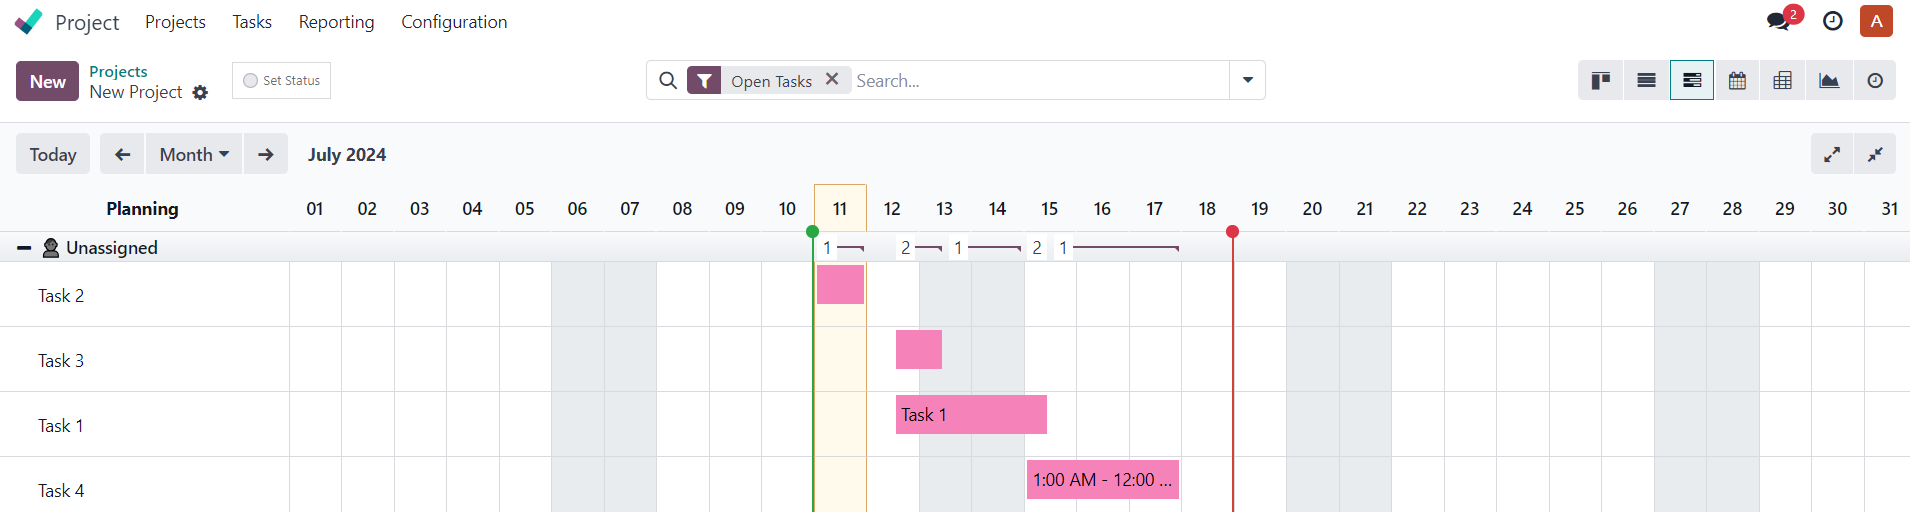
Task: Remove the Open Tasks filter
Action: click(831, 79)
